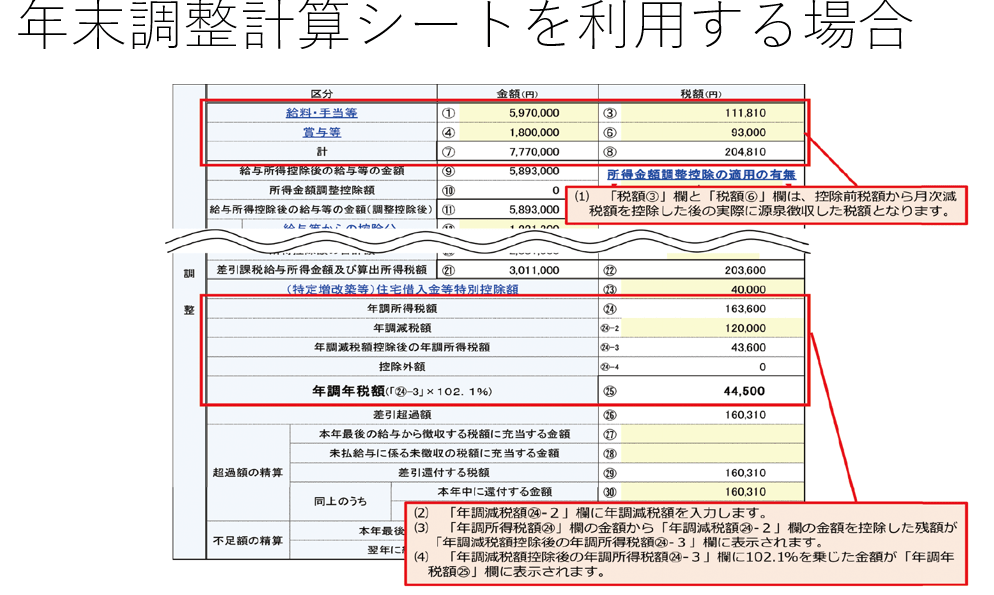
Task: Select the 給与所得控除後の給与等の金額 label in row ⑨
Action: tap(321, 171)
